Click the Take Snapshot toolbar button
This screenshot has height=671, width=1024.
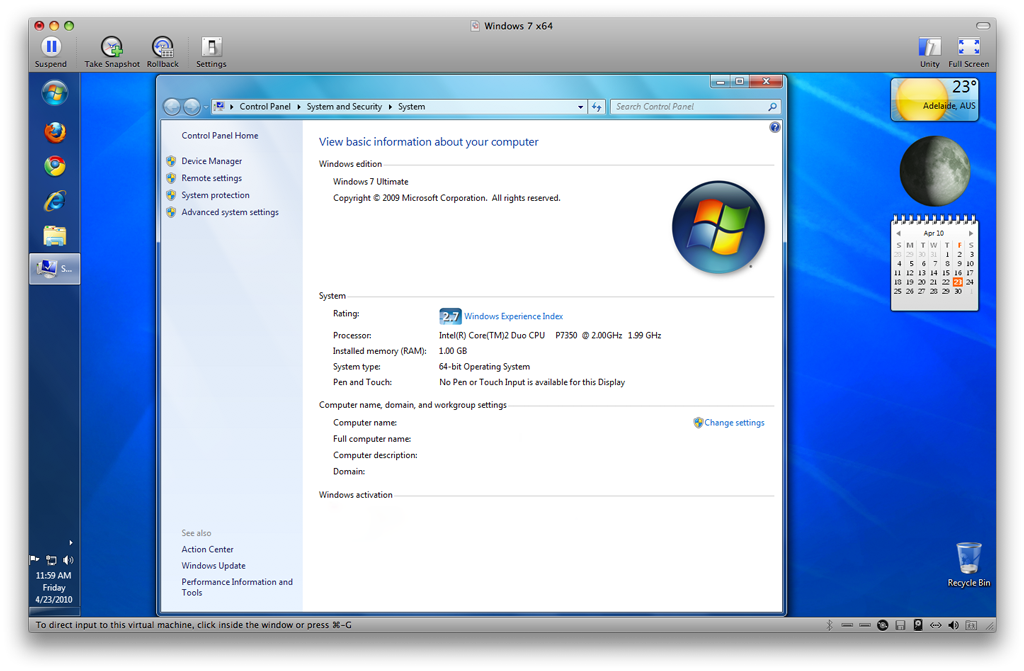tap(112, 52)
